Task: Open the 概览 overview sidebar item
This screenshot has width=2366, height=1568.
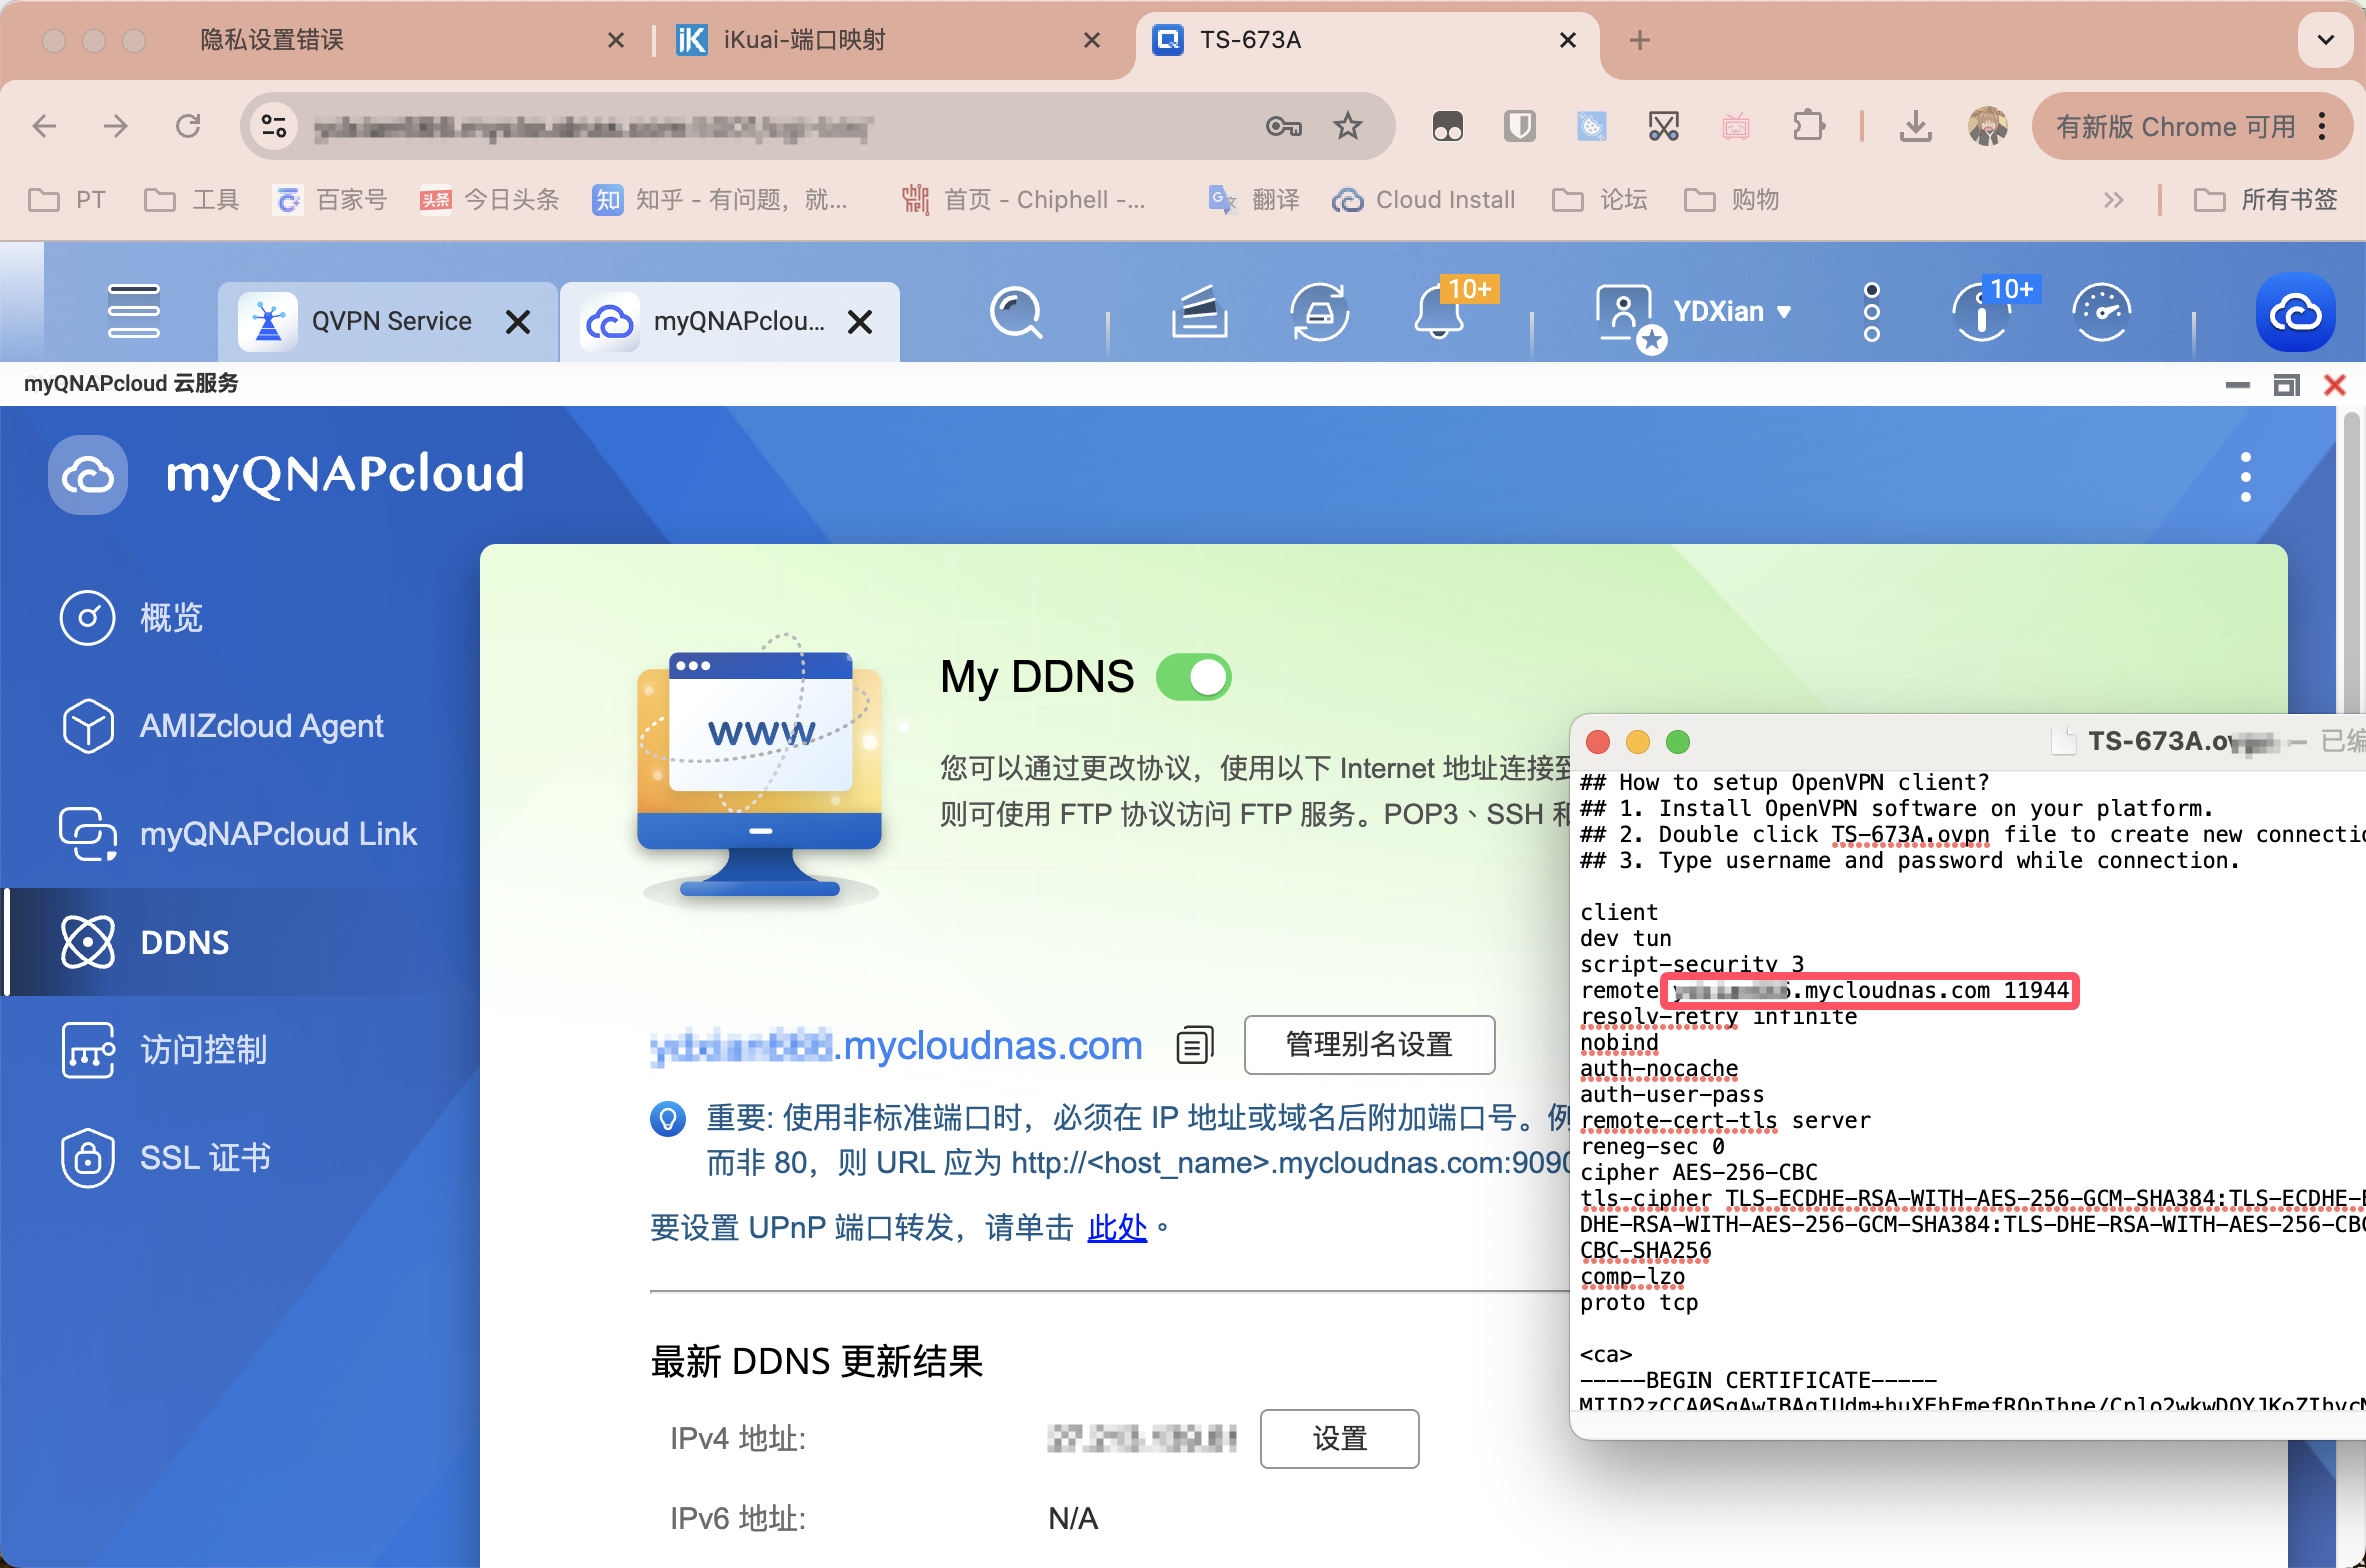Action: click(x=240, y=618)
